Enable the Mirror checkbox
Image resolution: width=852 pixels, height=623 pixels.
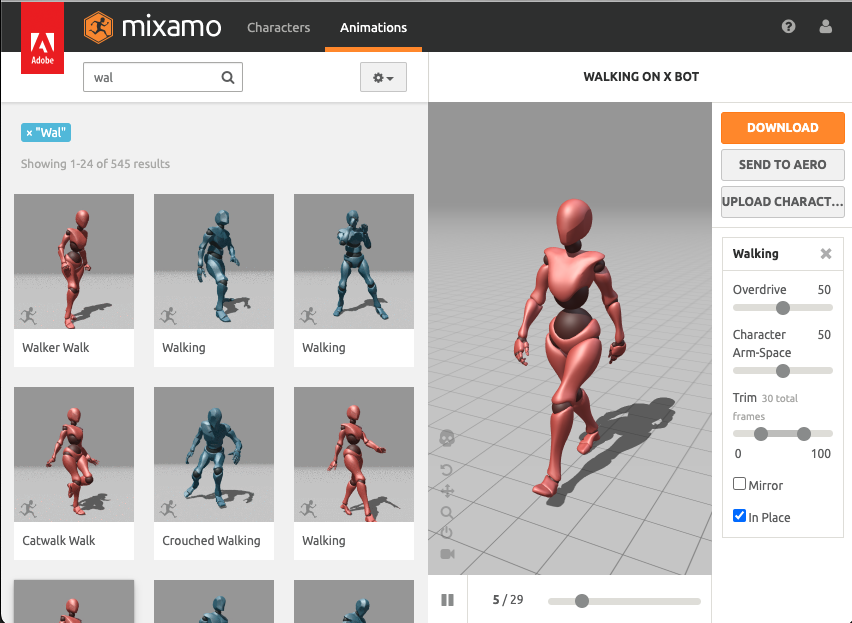point(739,483)
